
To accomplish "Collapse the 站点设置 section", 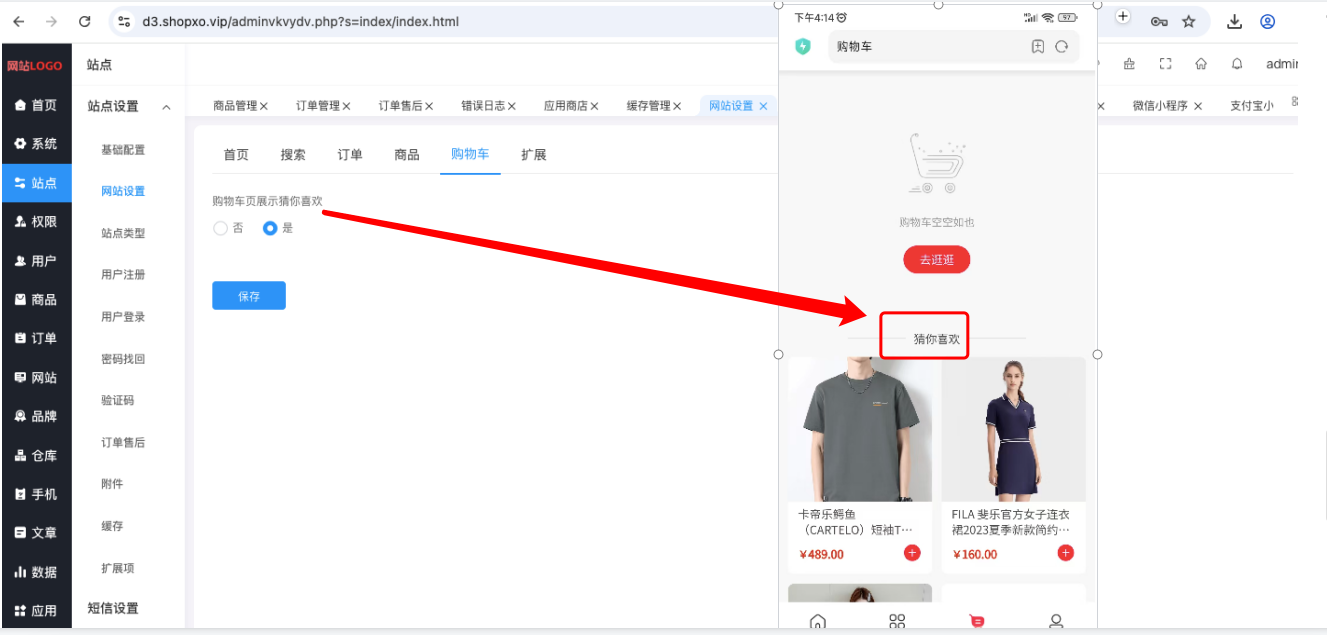I will 167,107.
